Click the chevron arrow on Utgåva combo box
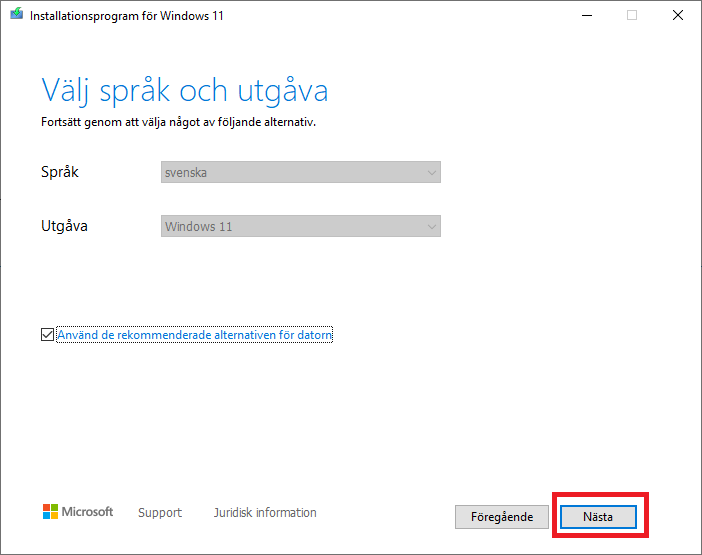Viewport: 702px width, 555px height. tap(431, 227)
